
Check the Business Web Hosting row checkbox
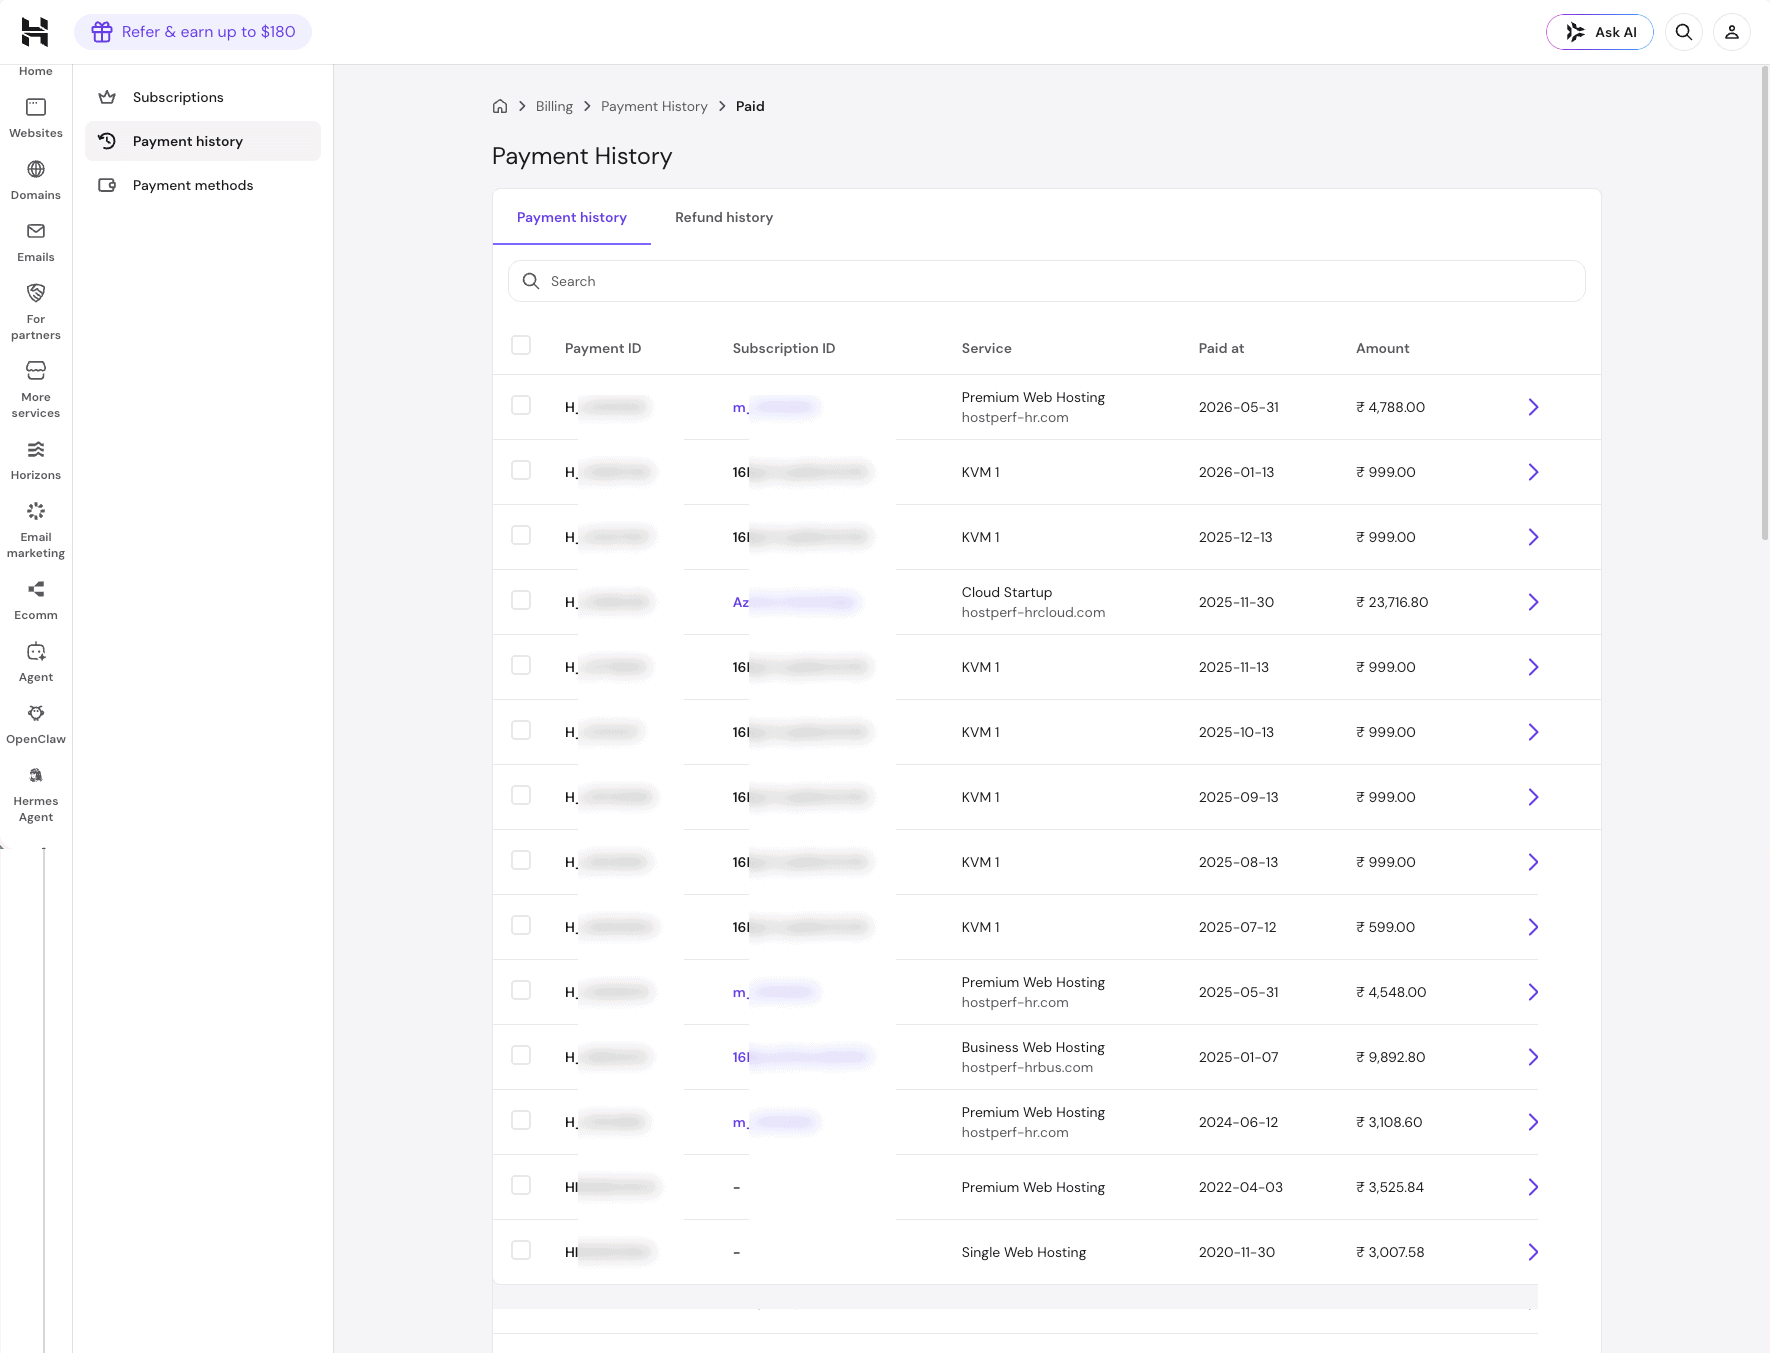point(521,1055)
